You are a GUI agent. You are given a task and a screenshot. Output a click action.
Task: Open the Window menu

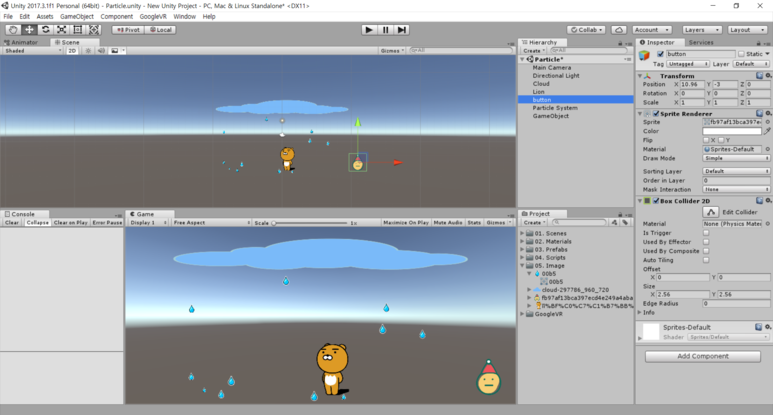(184, 16)
